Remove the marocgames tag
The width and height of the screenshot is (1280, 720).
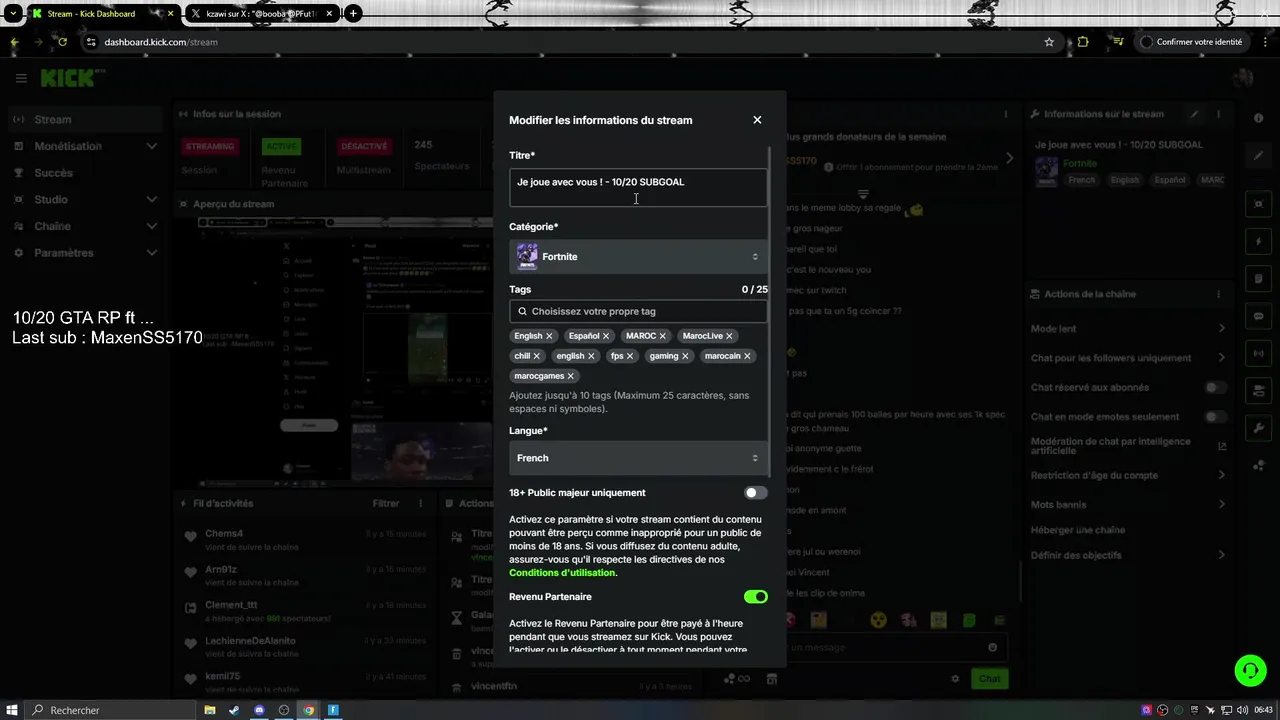[x=571, y=376]
